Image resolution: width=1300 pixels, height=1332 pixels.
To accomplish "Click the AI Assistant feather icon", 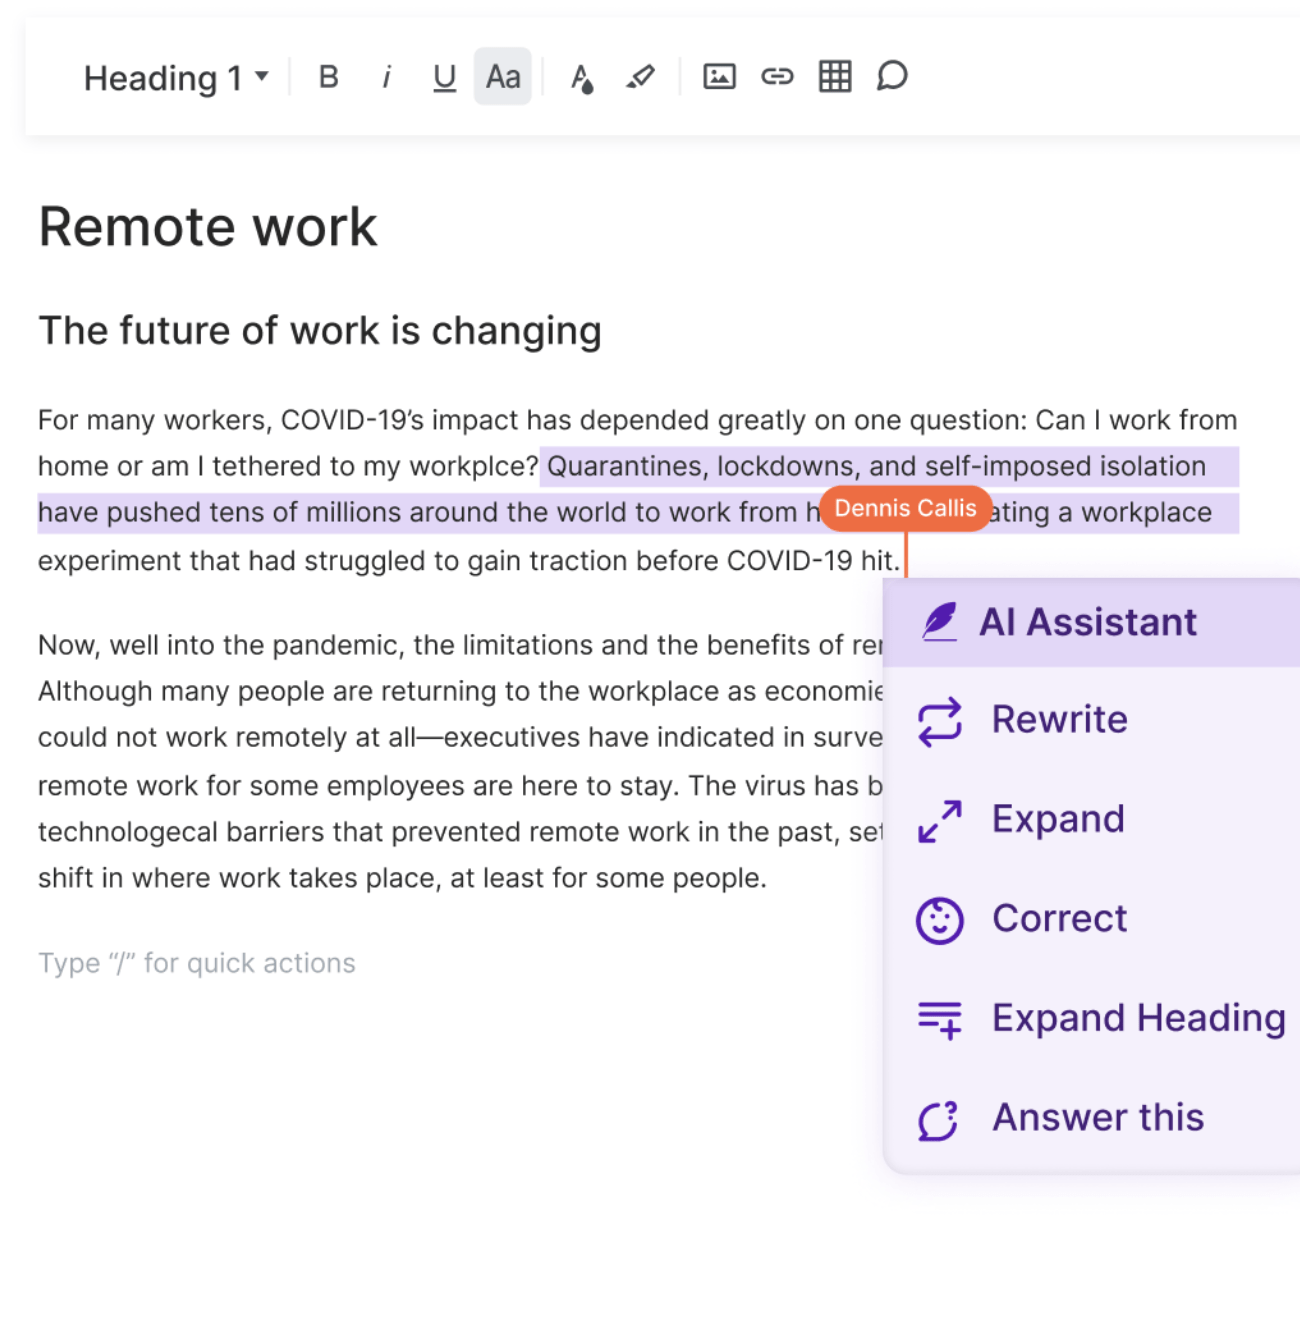I will point(939,622).
